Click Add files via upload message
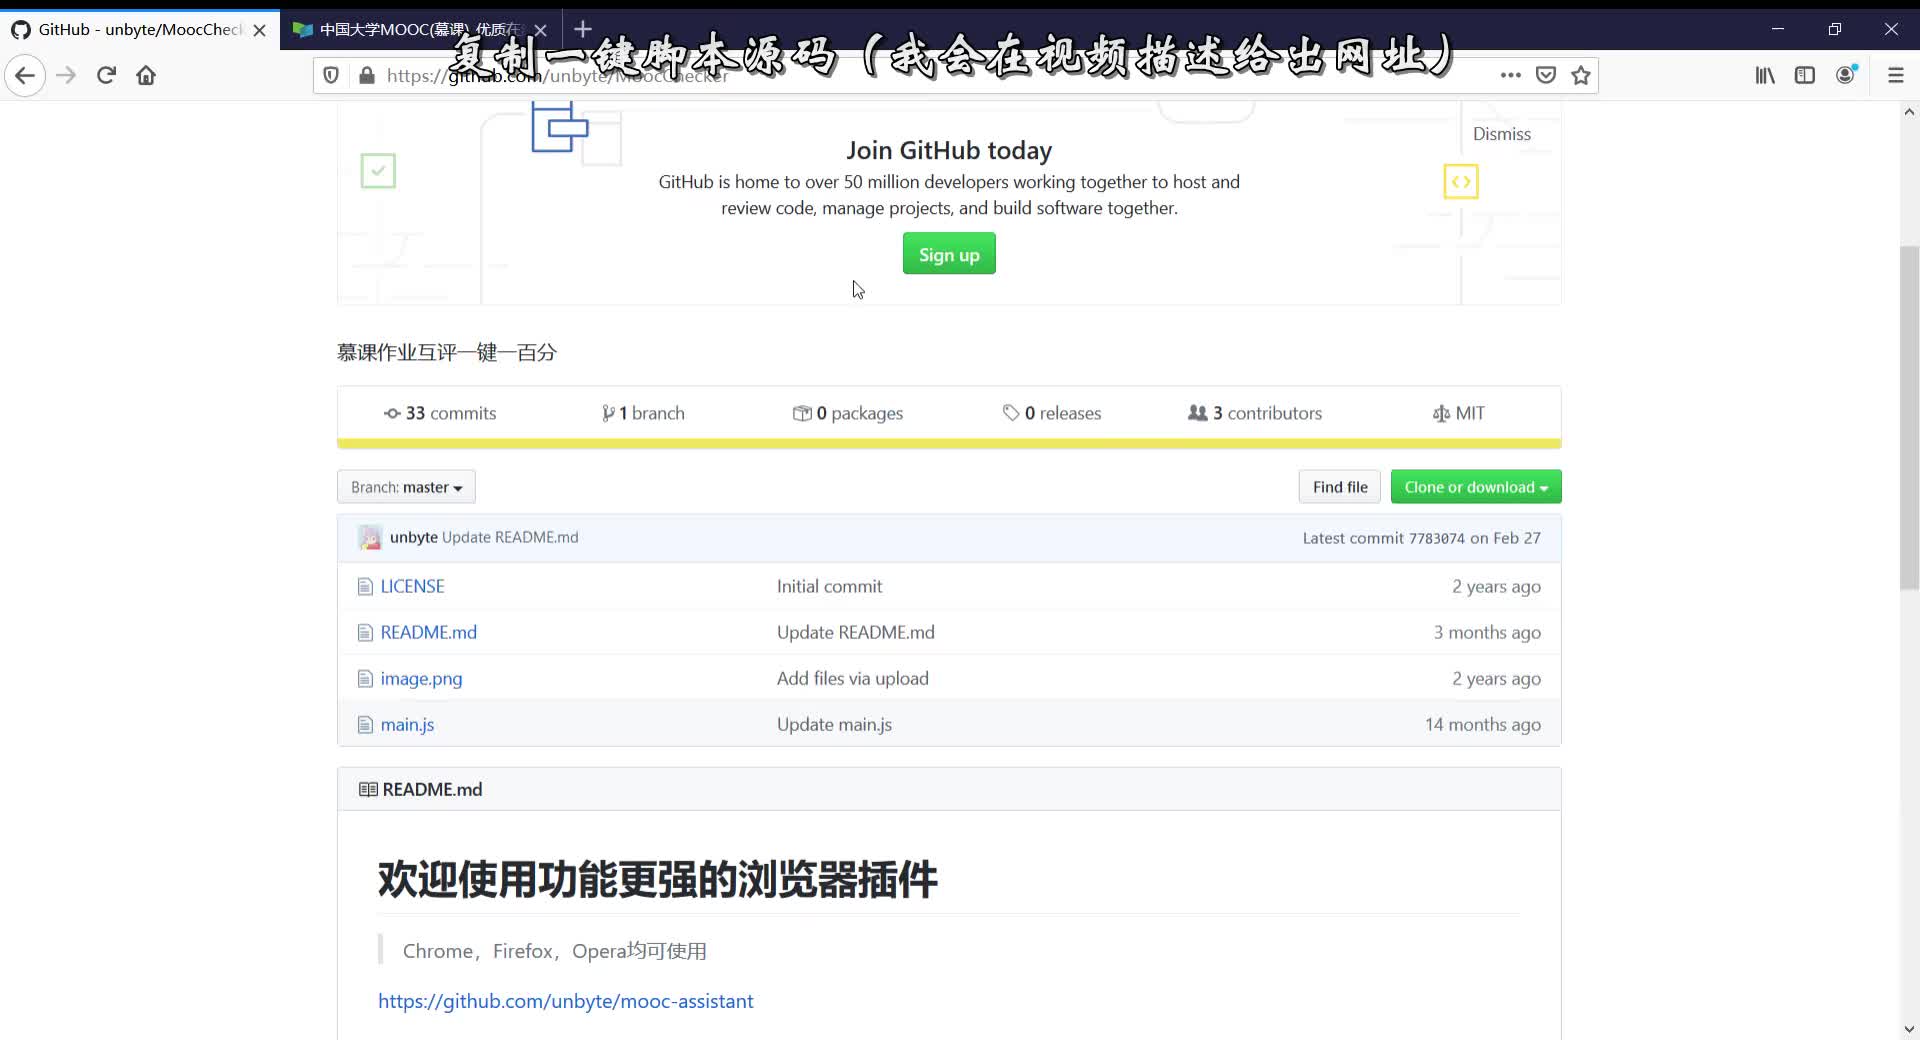 (852, 678)
